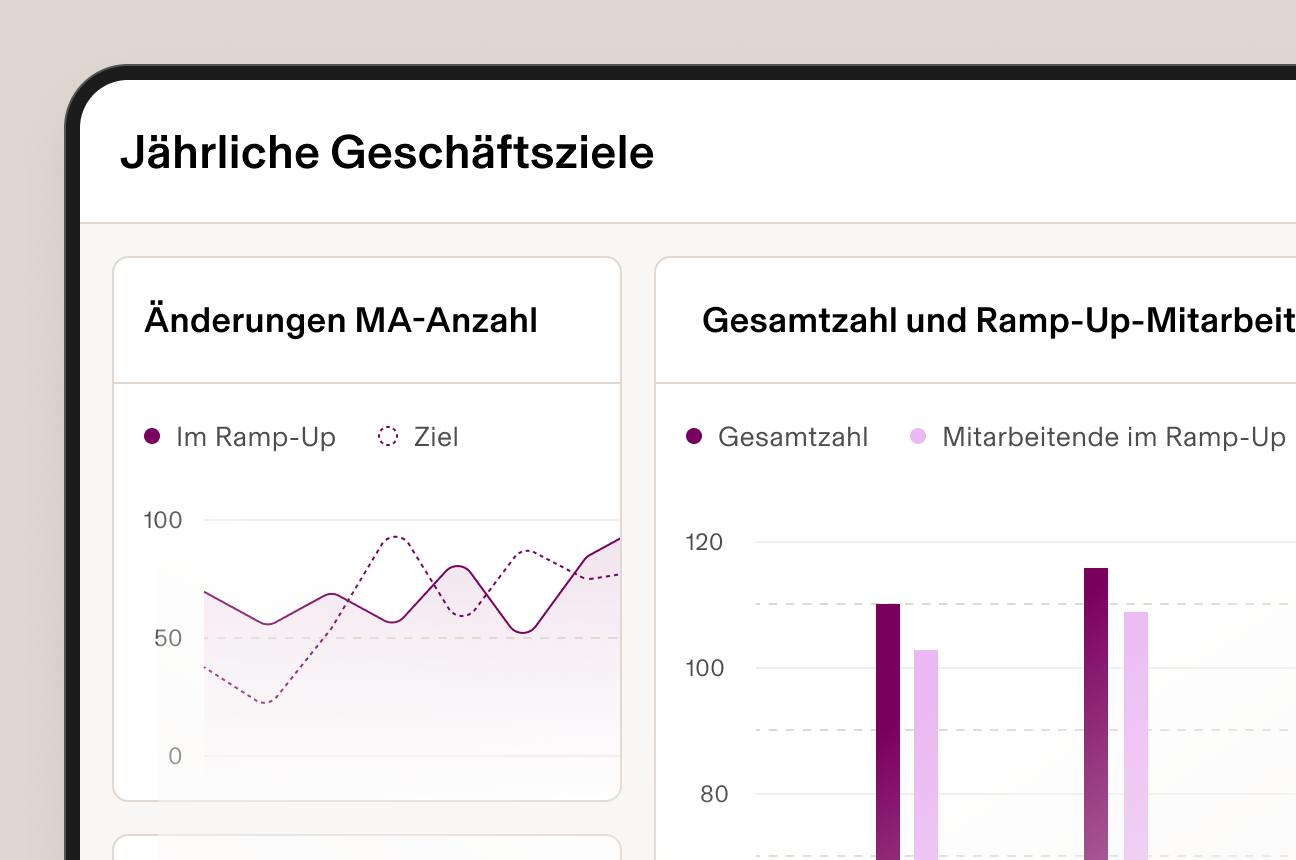This screenshot has width=1296, height=860.
Task: Click the 'Gesamtzahl' legend dot marker
Action: tap(694, 436)
